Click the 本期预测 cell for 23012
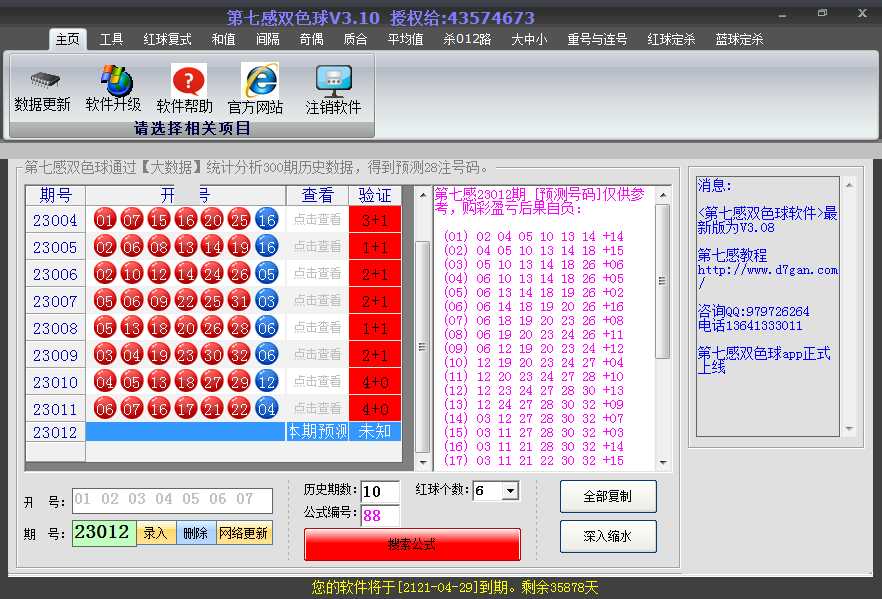 coord(317,431)
